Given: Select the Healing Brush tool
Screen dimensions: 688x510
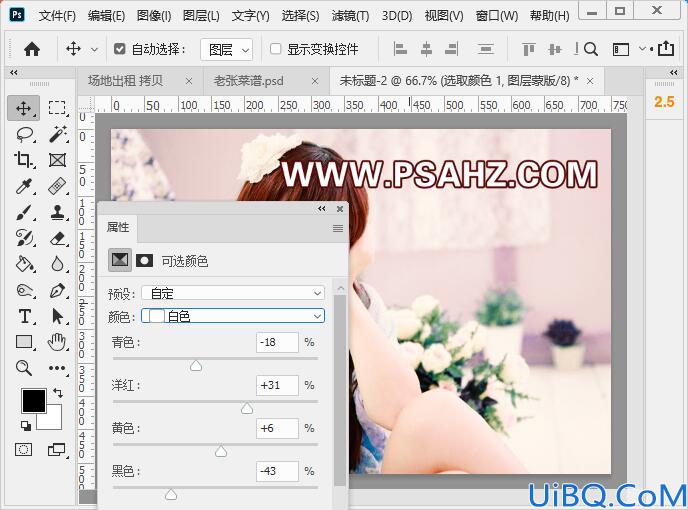Looking at the screenshot, I should (x=57, y=186).
